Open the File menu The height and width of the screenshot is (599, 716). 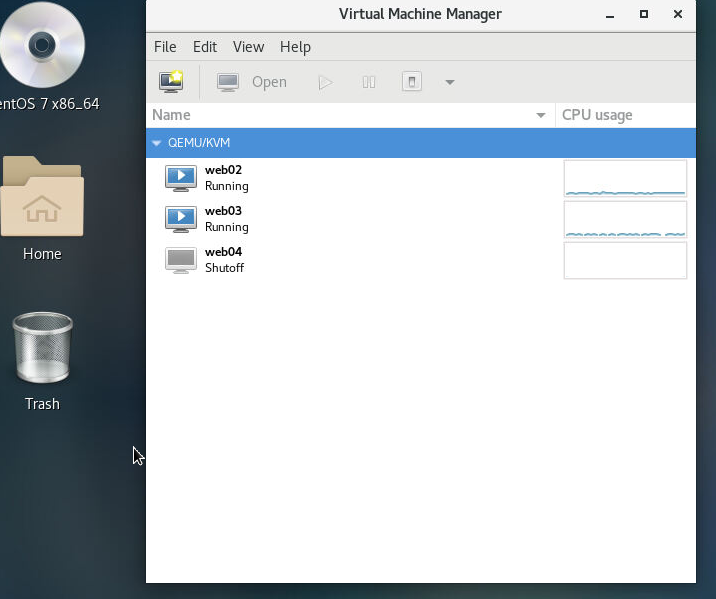(165, 47)
